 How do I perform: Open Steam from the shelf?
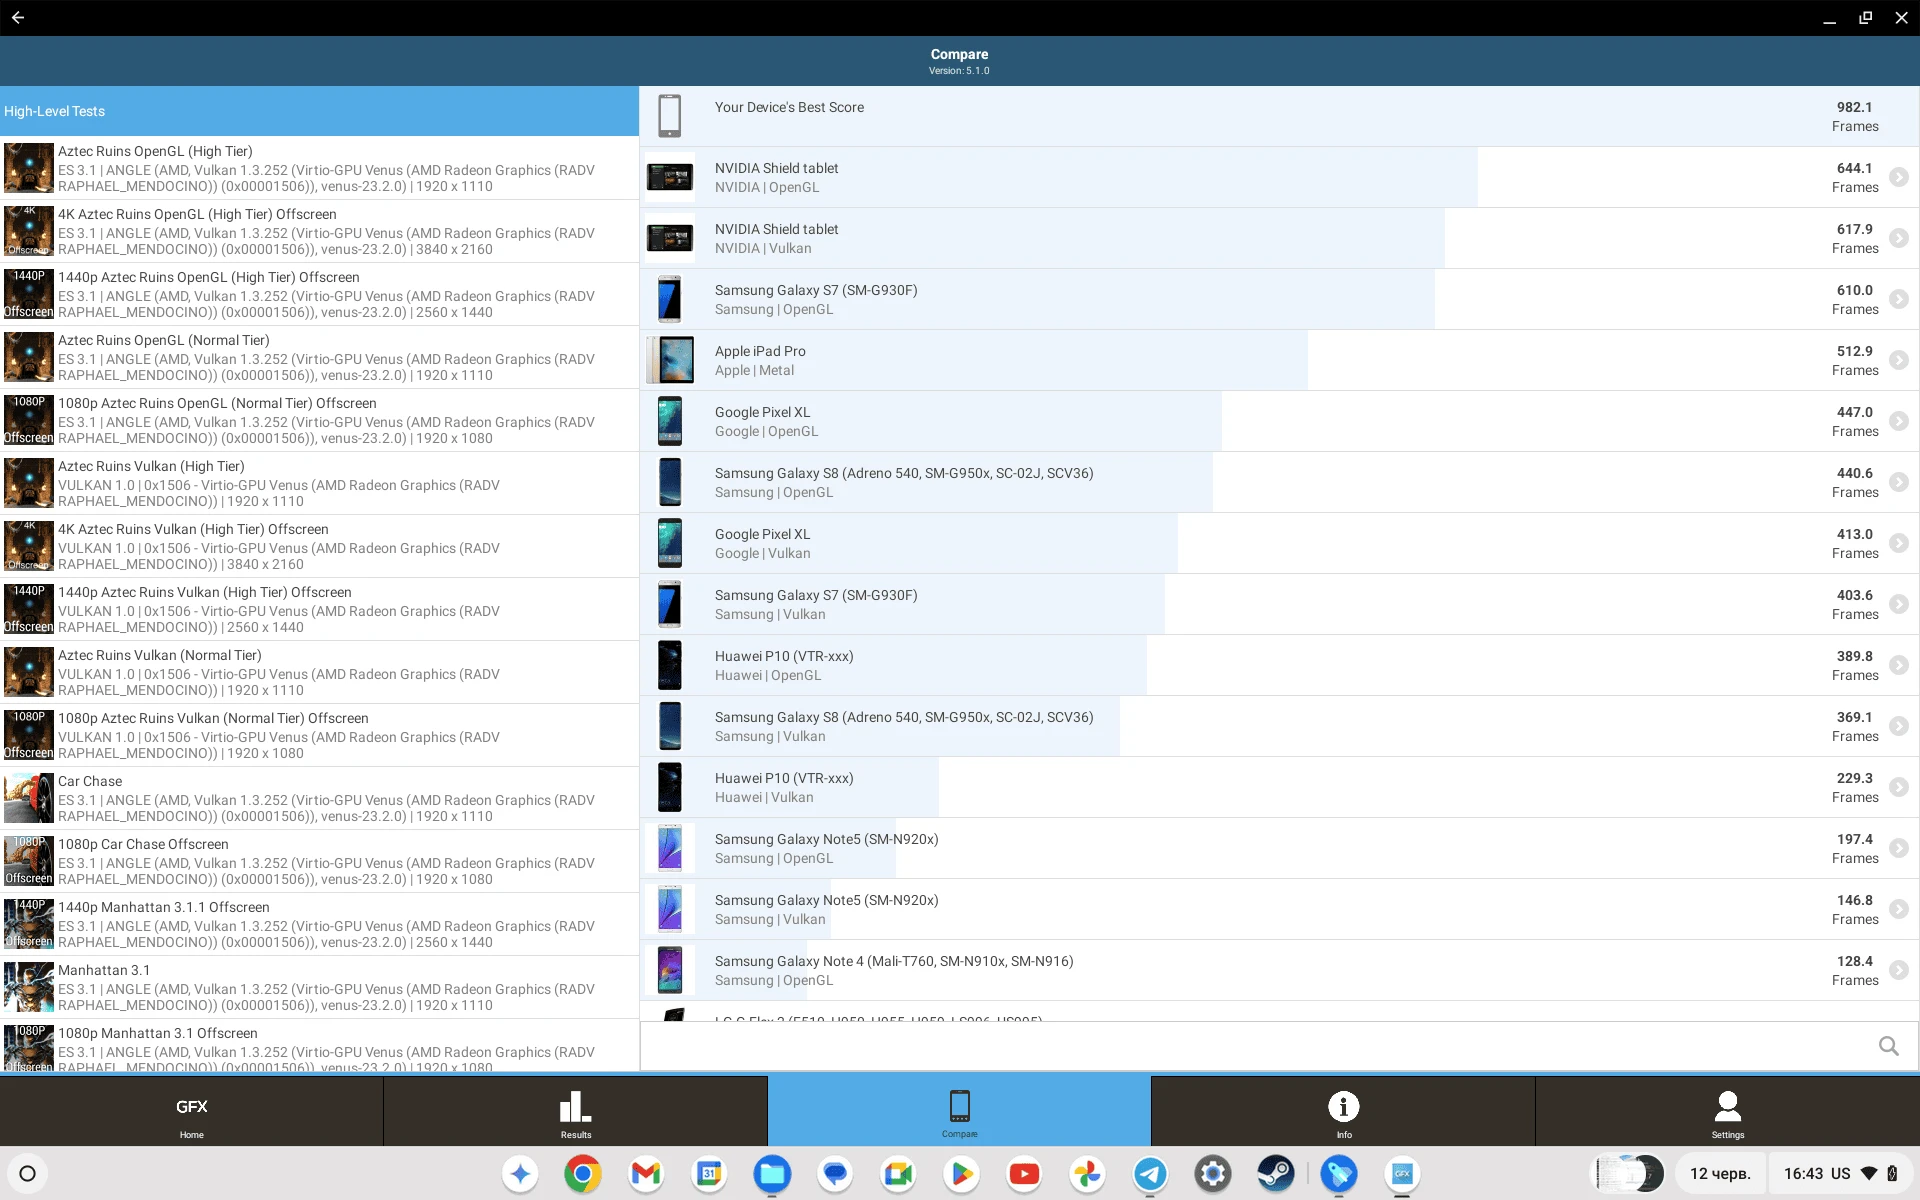click(x=1276, y=1174)
